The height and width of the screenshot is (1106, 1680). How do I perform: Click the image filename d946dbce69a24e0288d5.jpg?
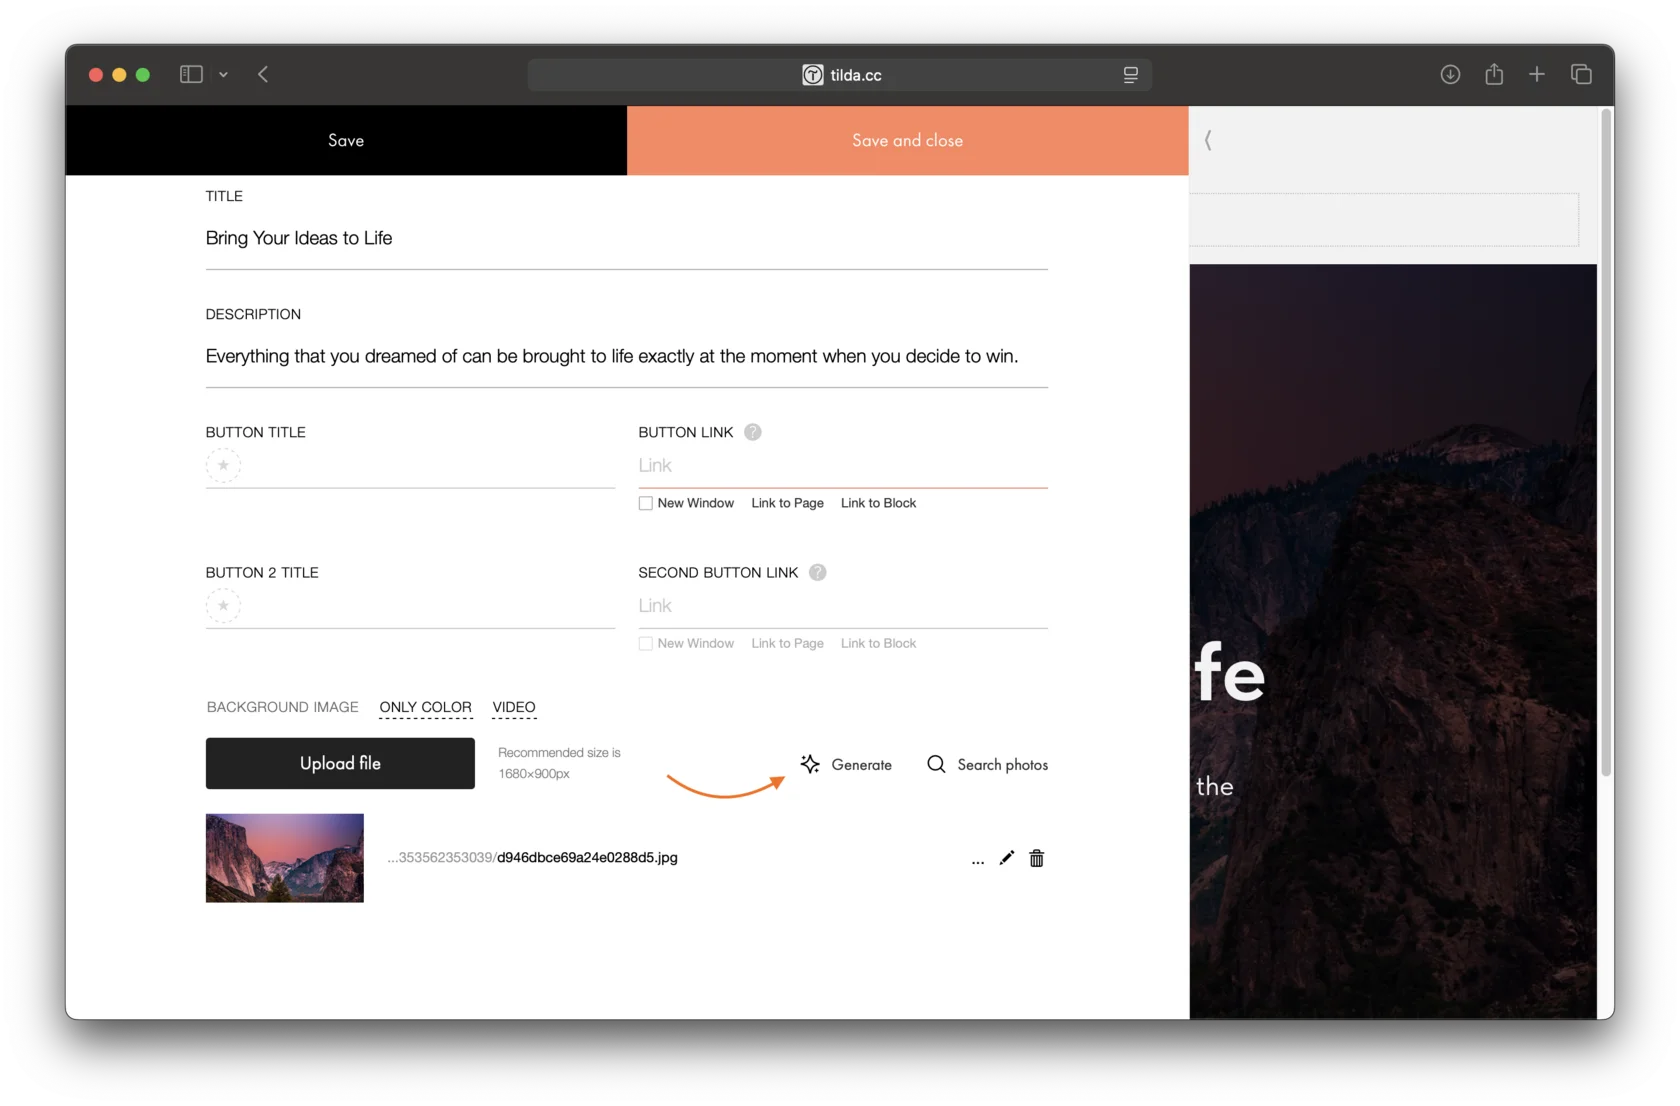tap(587, 857)
